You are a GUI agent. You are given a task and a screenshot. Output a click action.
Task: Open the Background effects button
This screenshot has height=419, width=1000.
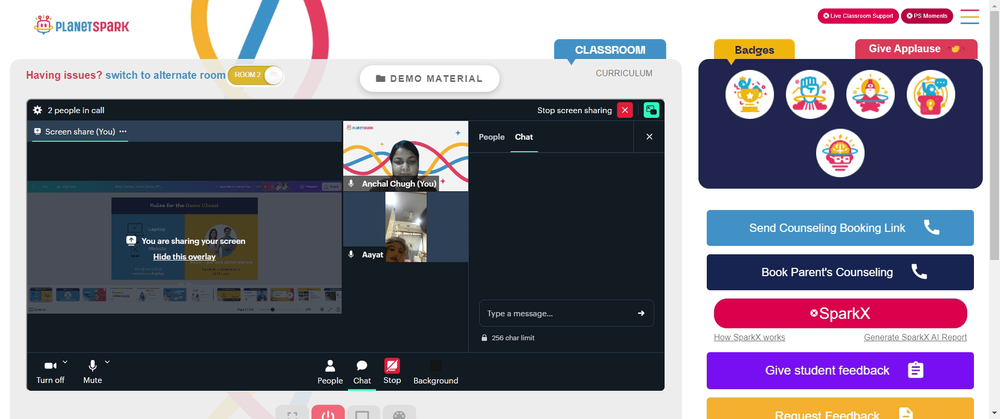coord(436,372)
